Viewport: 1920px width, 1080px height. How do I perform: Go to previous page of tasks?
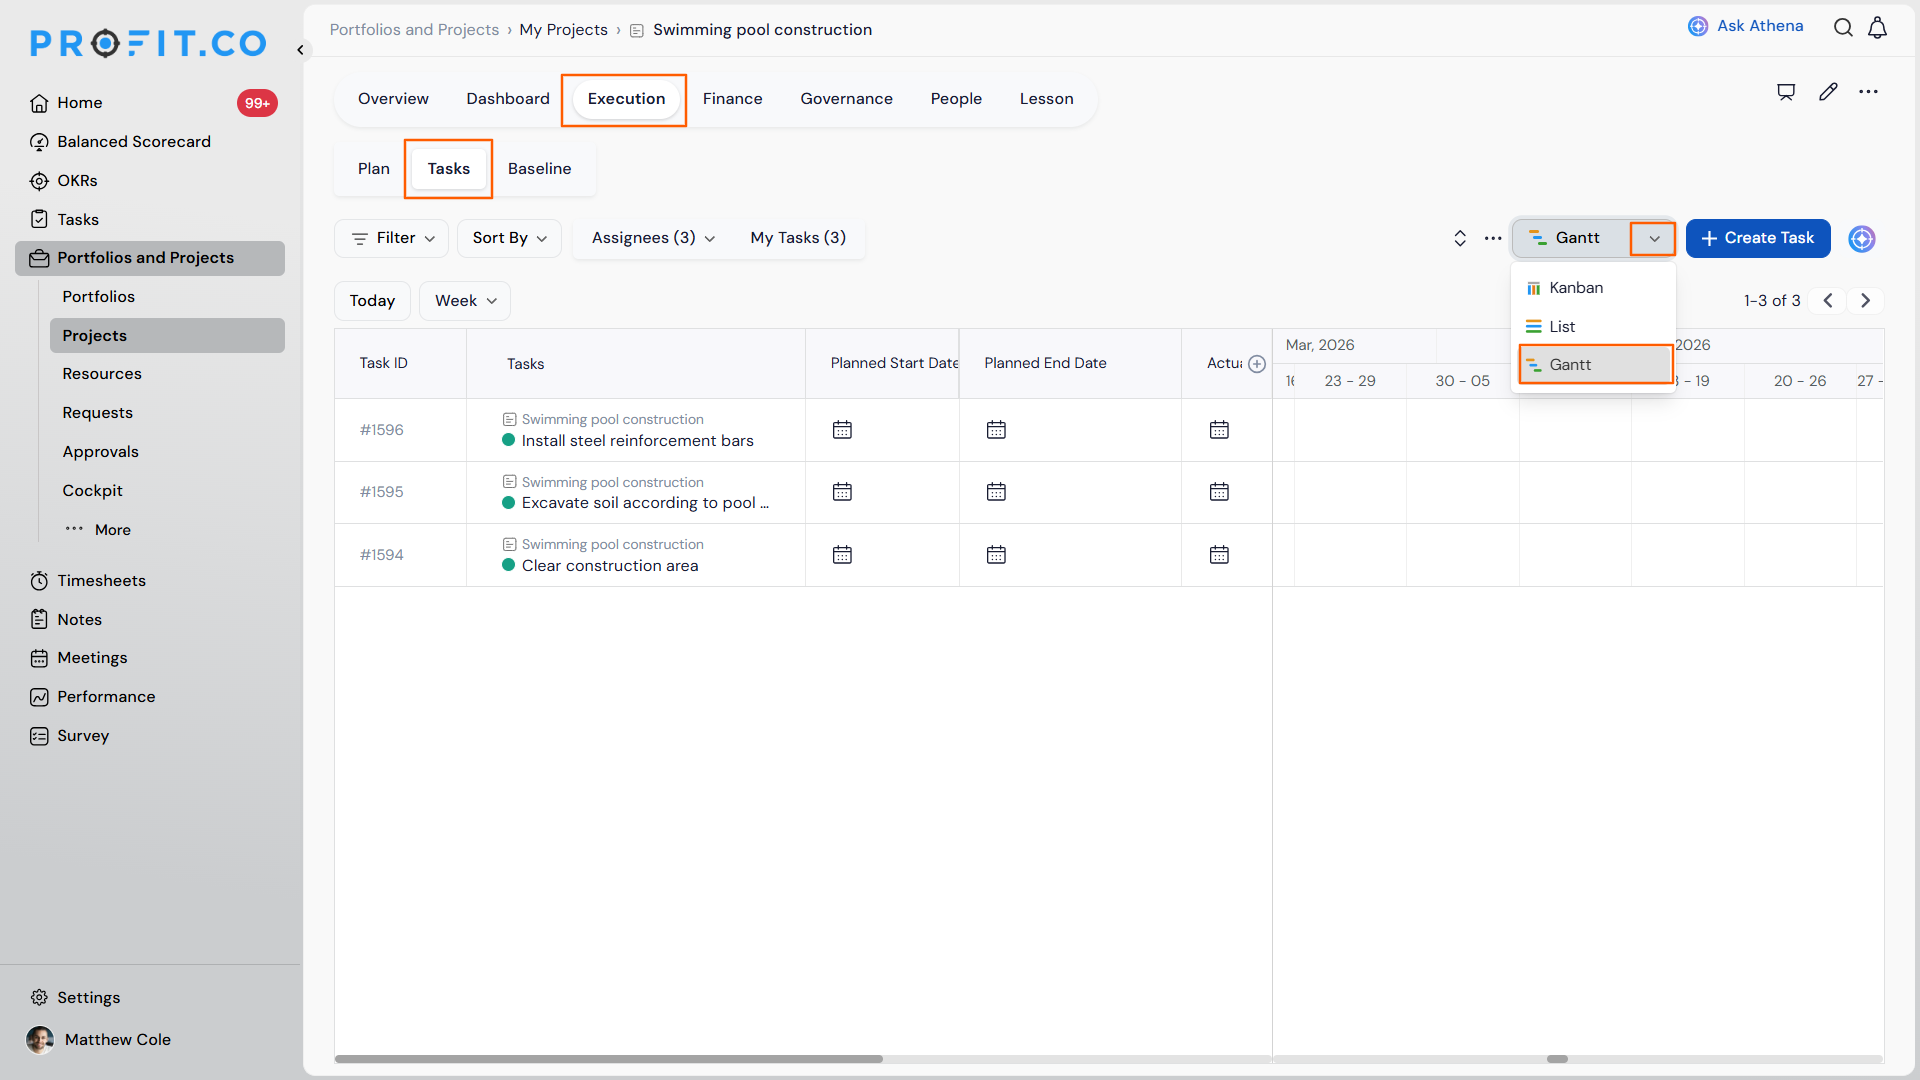click(x=1827, y=301)
